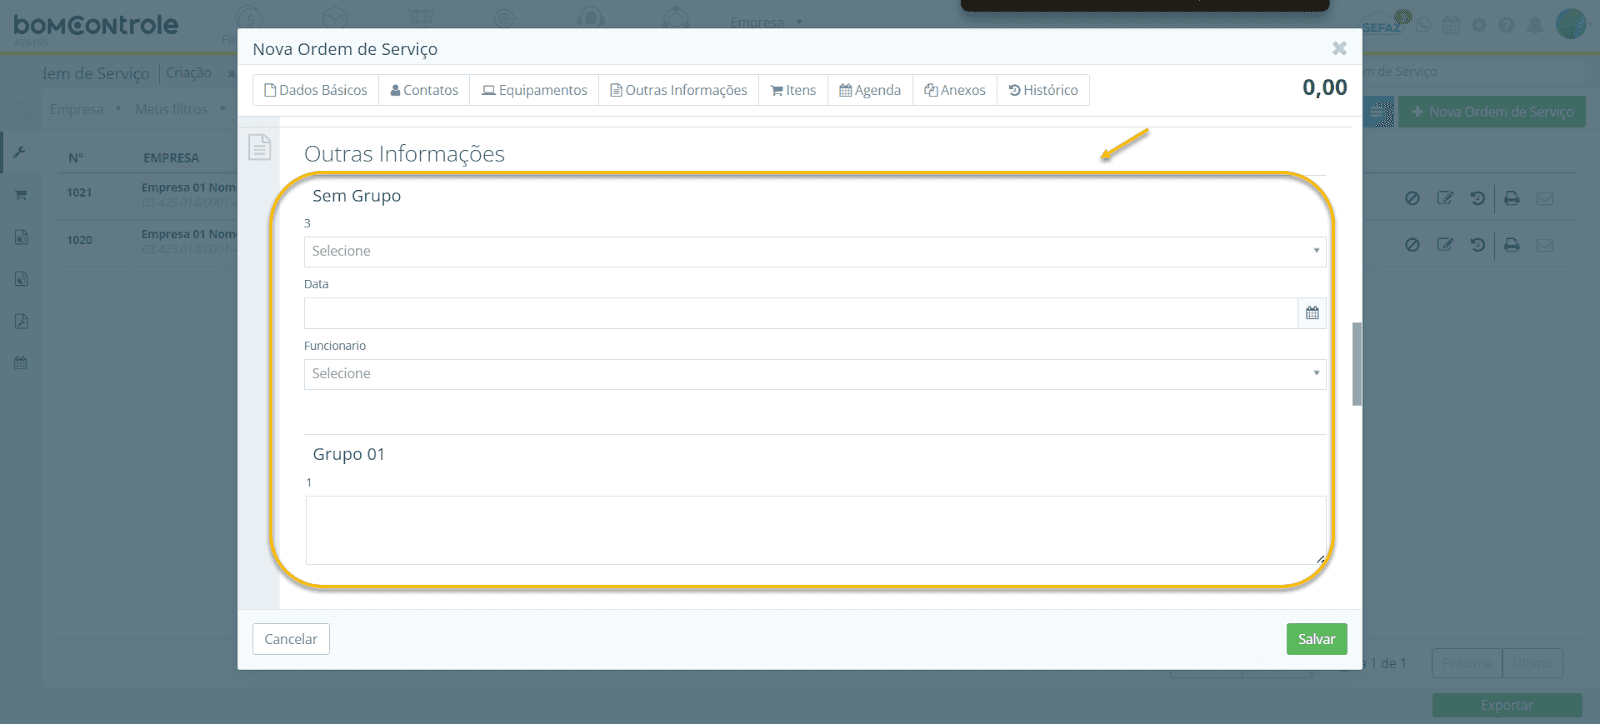This screenshot has height=724, width=1600.
Task: Click the headset icon in top navigation
Action: [x=591, y=19]
